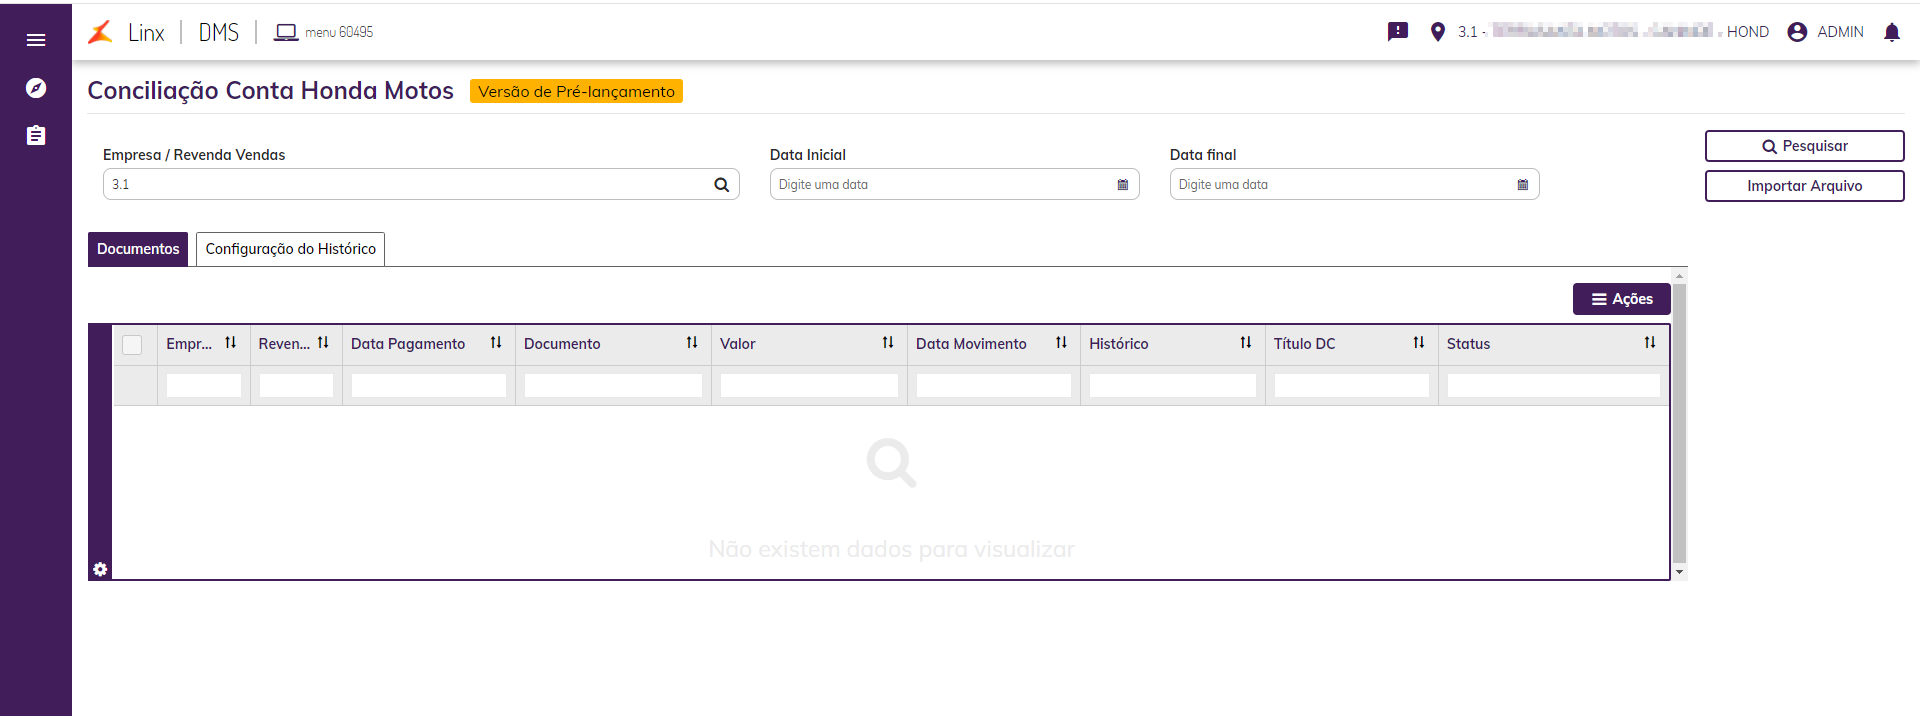Open the feedback message icon

tap(1398, 32)
